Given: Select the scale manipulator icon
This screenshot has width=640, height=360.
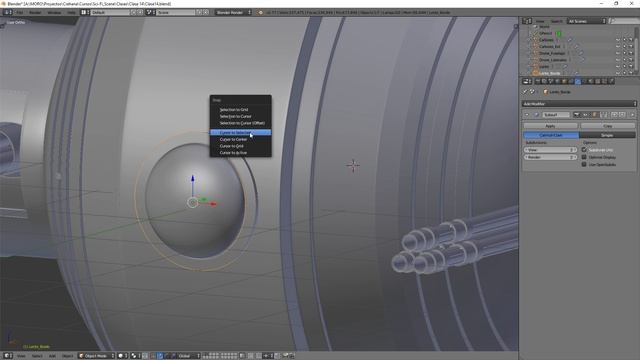Looking at the screenshot, I should click(x=173, y=356).
